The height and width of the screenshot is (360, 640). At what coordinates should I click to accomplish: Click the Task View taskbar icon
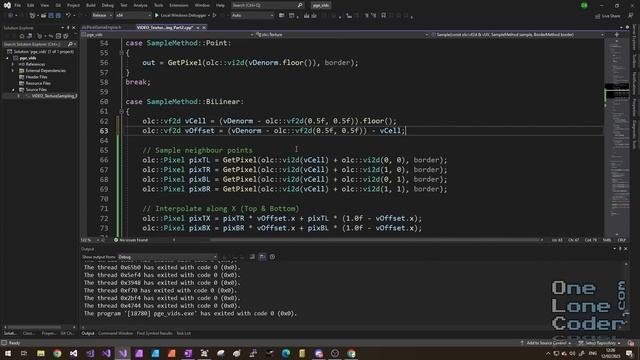(24, 353)
